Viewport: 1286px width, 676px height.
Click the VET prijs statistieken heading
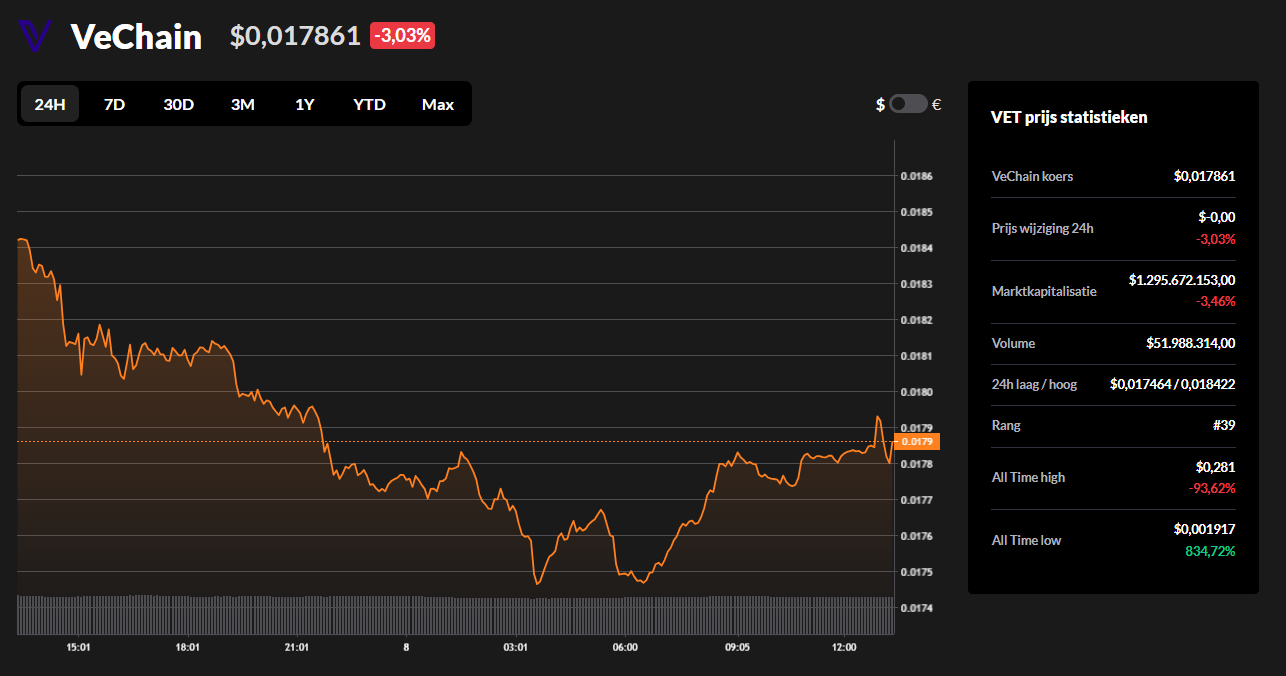(x=1069, y=117)
